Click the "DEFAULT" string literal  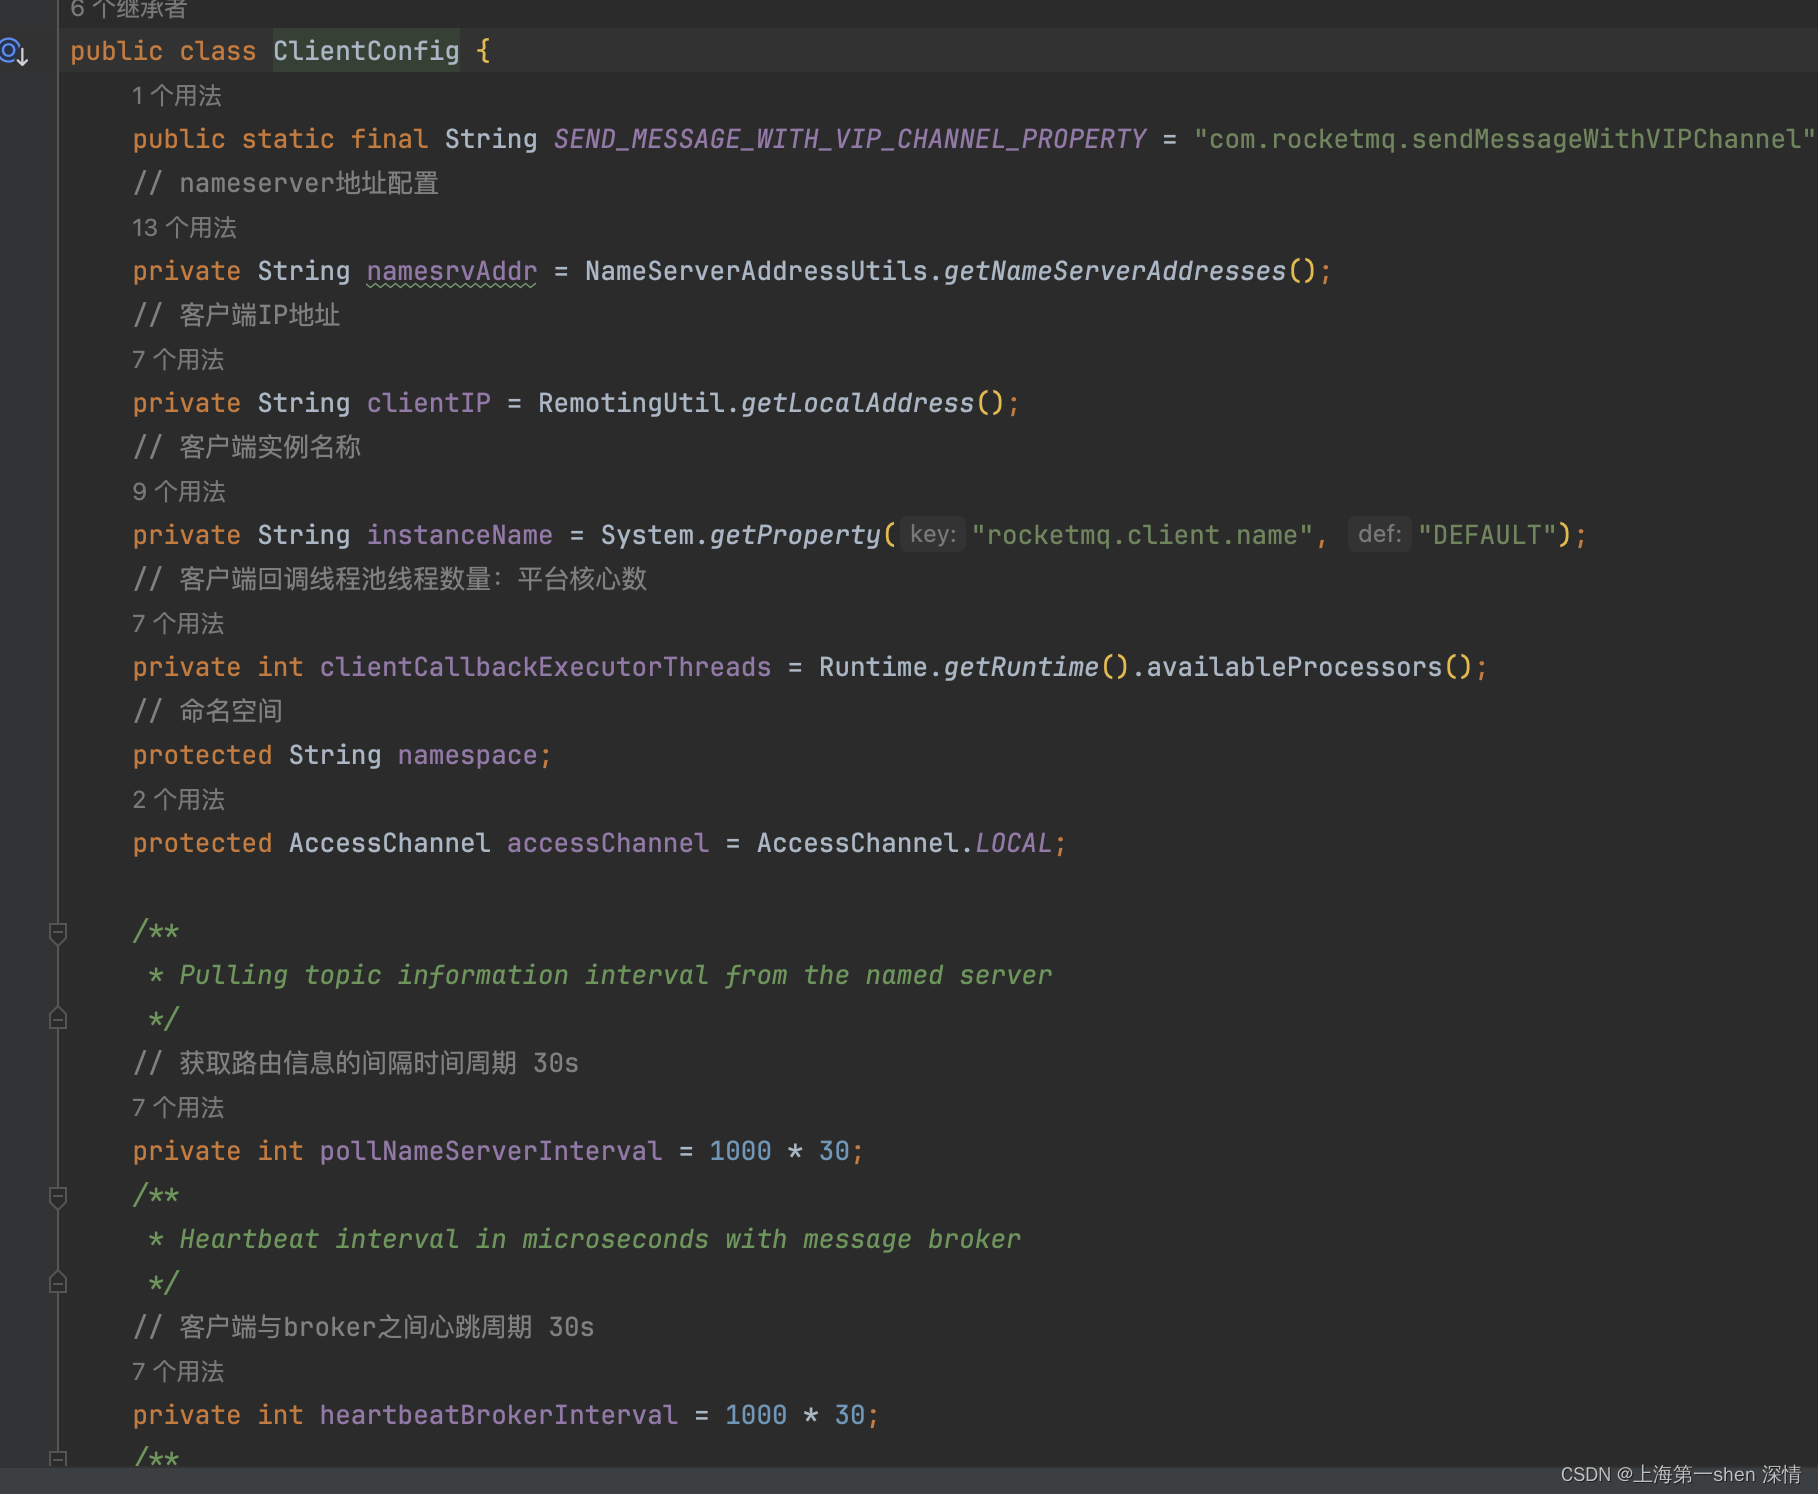click(1488, 535)
